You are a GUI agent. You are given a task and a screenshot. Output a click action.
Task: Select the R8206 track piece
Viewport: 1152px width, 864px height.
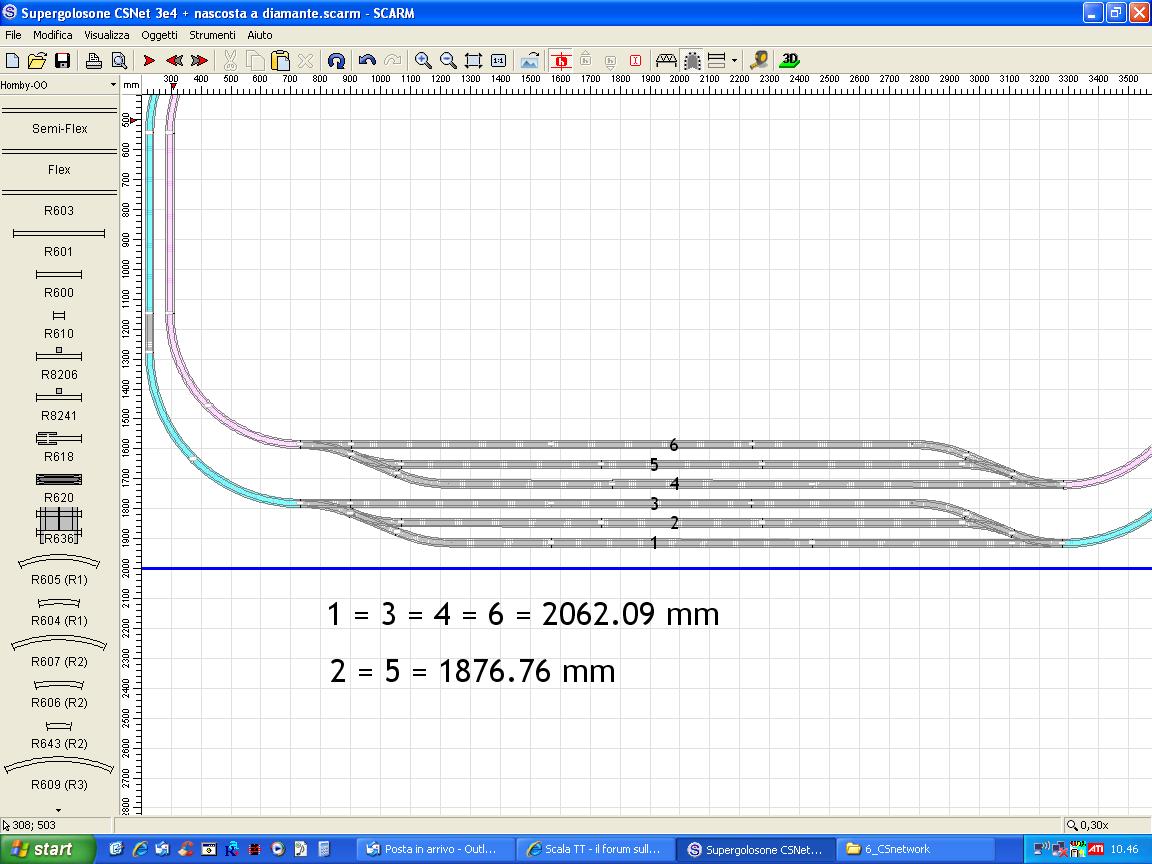pyautogui.click(x=59, y=365)
